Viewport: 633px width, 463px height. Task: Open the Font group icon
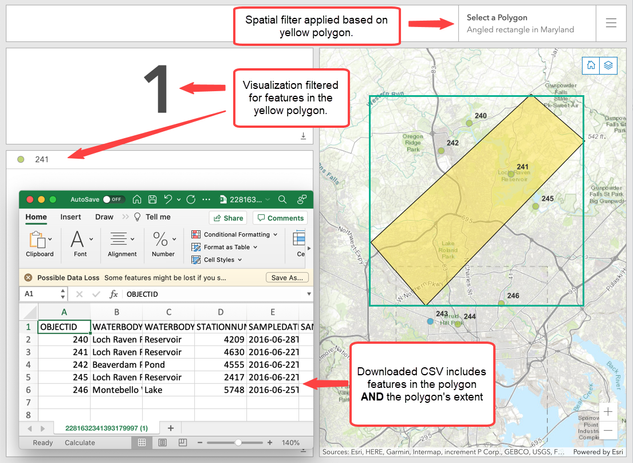point(77,239)
